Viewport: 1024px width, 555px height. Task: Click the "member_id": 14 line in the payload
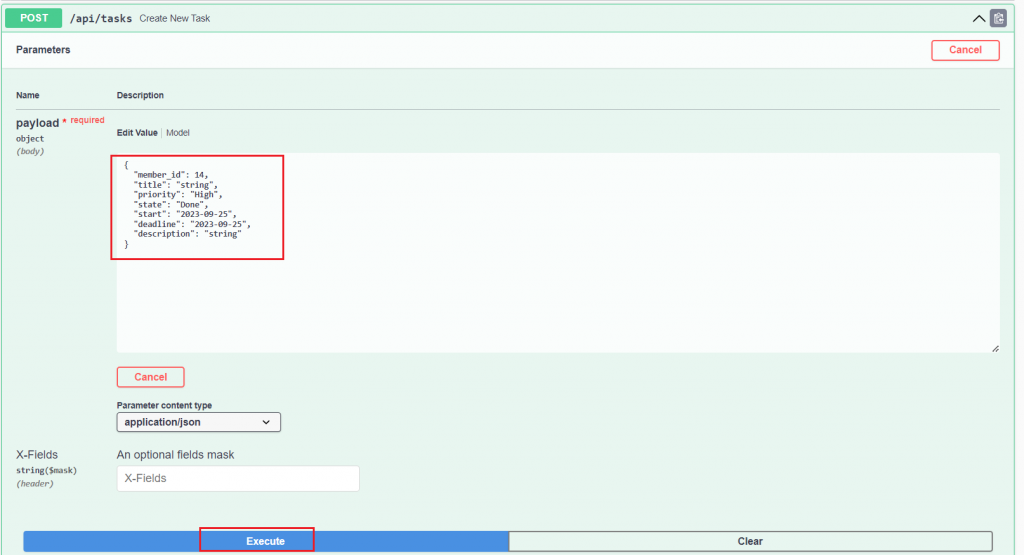pyautogui.click(x=171, y=175)
